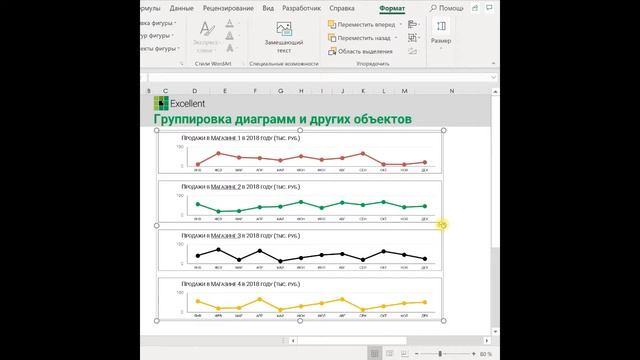
Task: Click the Align objects icon
Action: (412, 24)
